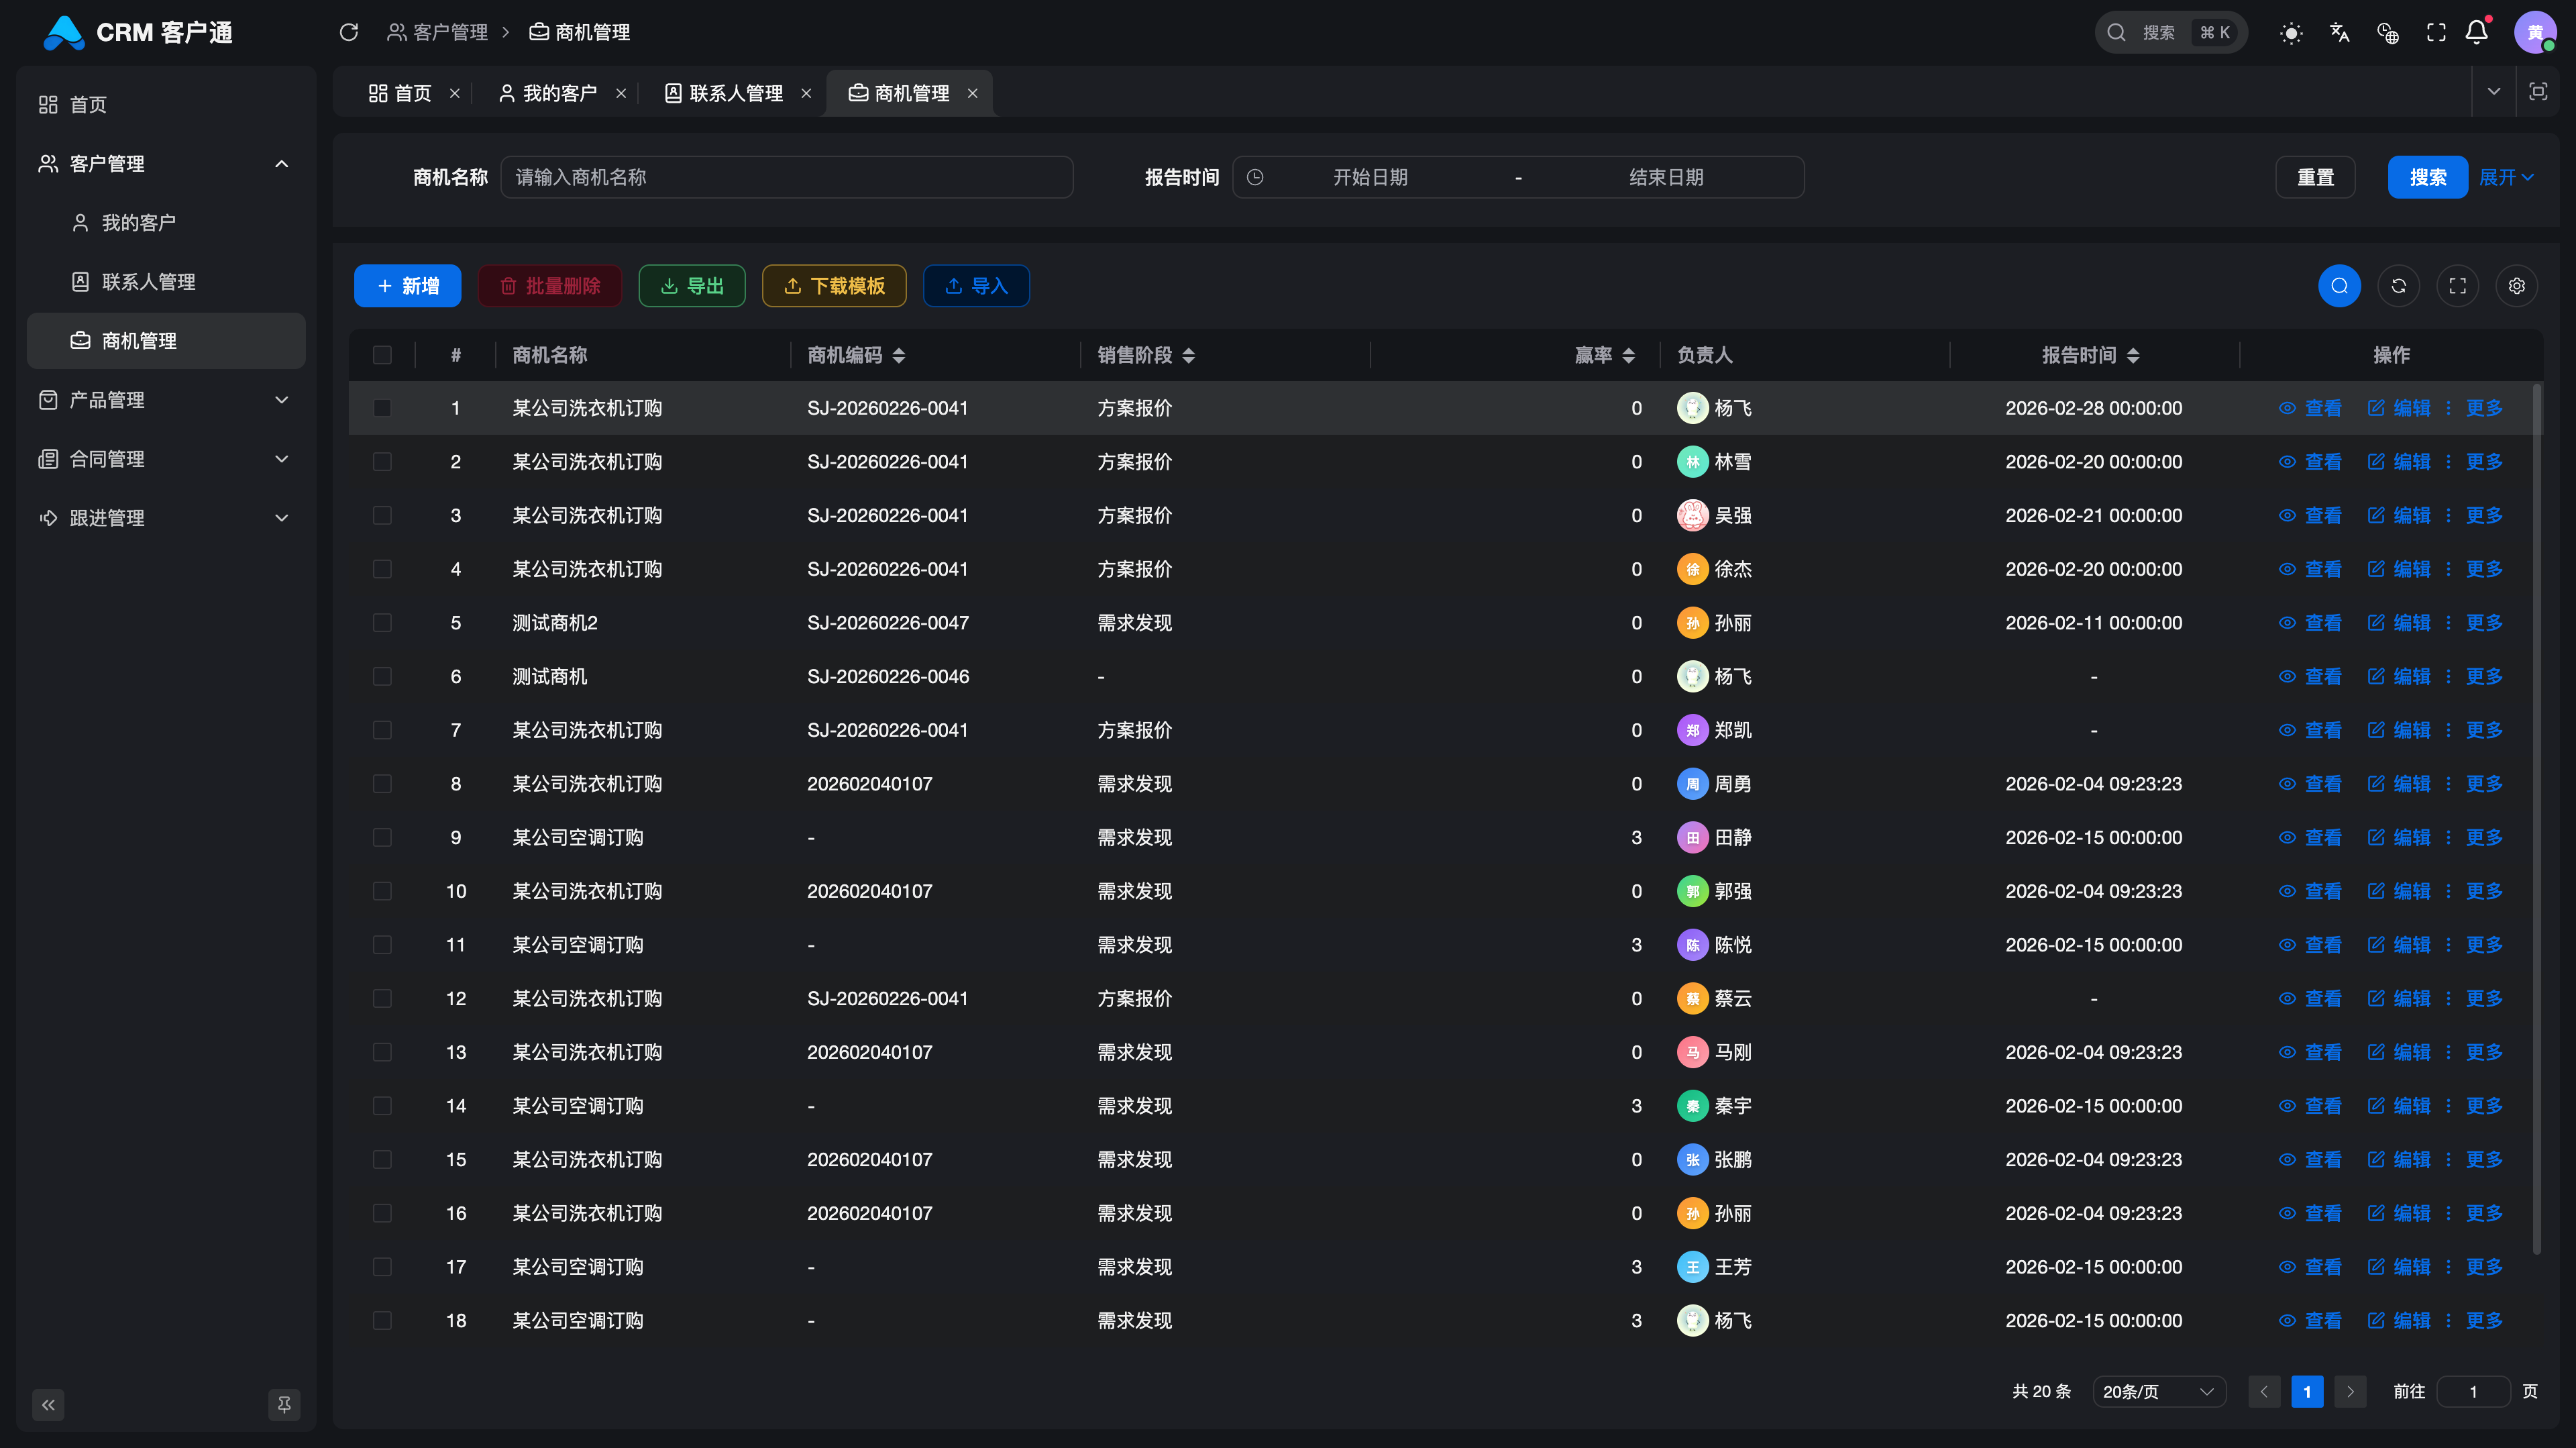Click the 新增 button
This screenshot has height=1448, width=2576.
[x=407, y=286]
